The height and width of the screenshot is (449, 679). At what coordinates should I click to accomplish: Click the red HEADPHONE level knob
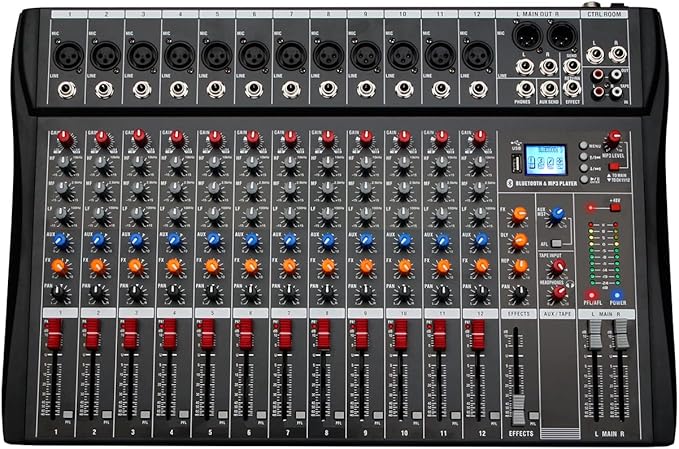tap(558, 293)
